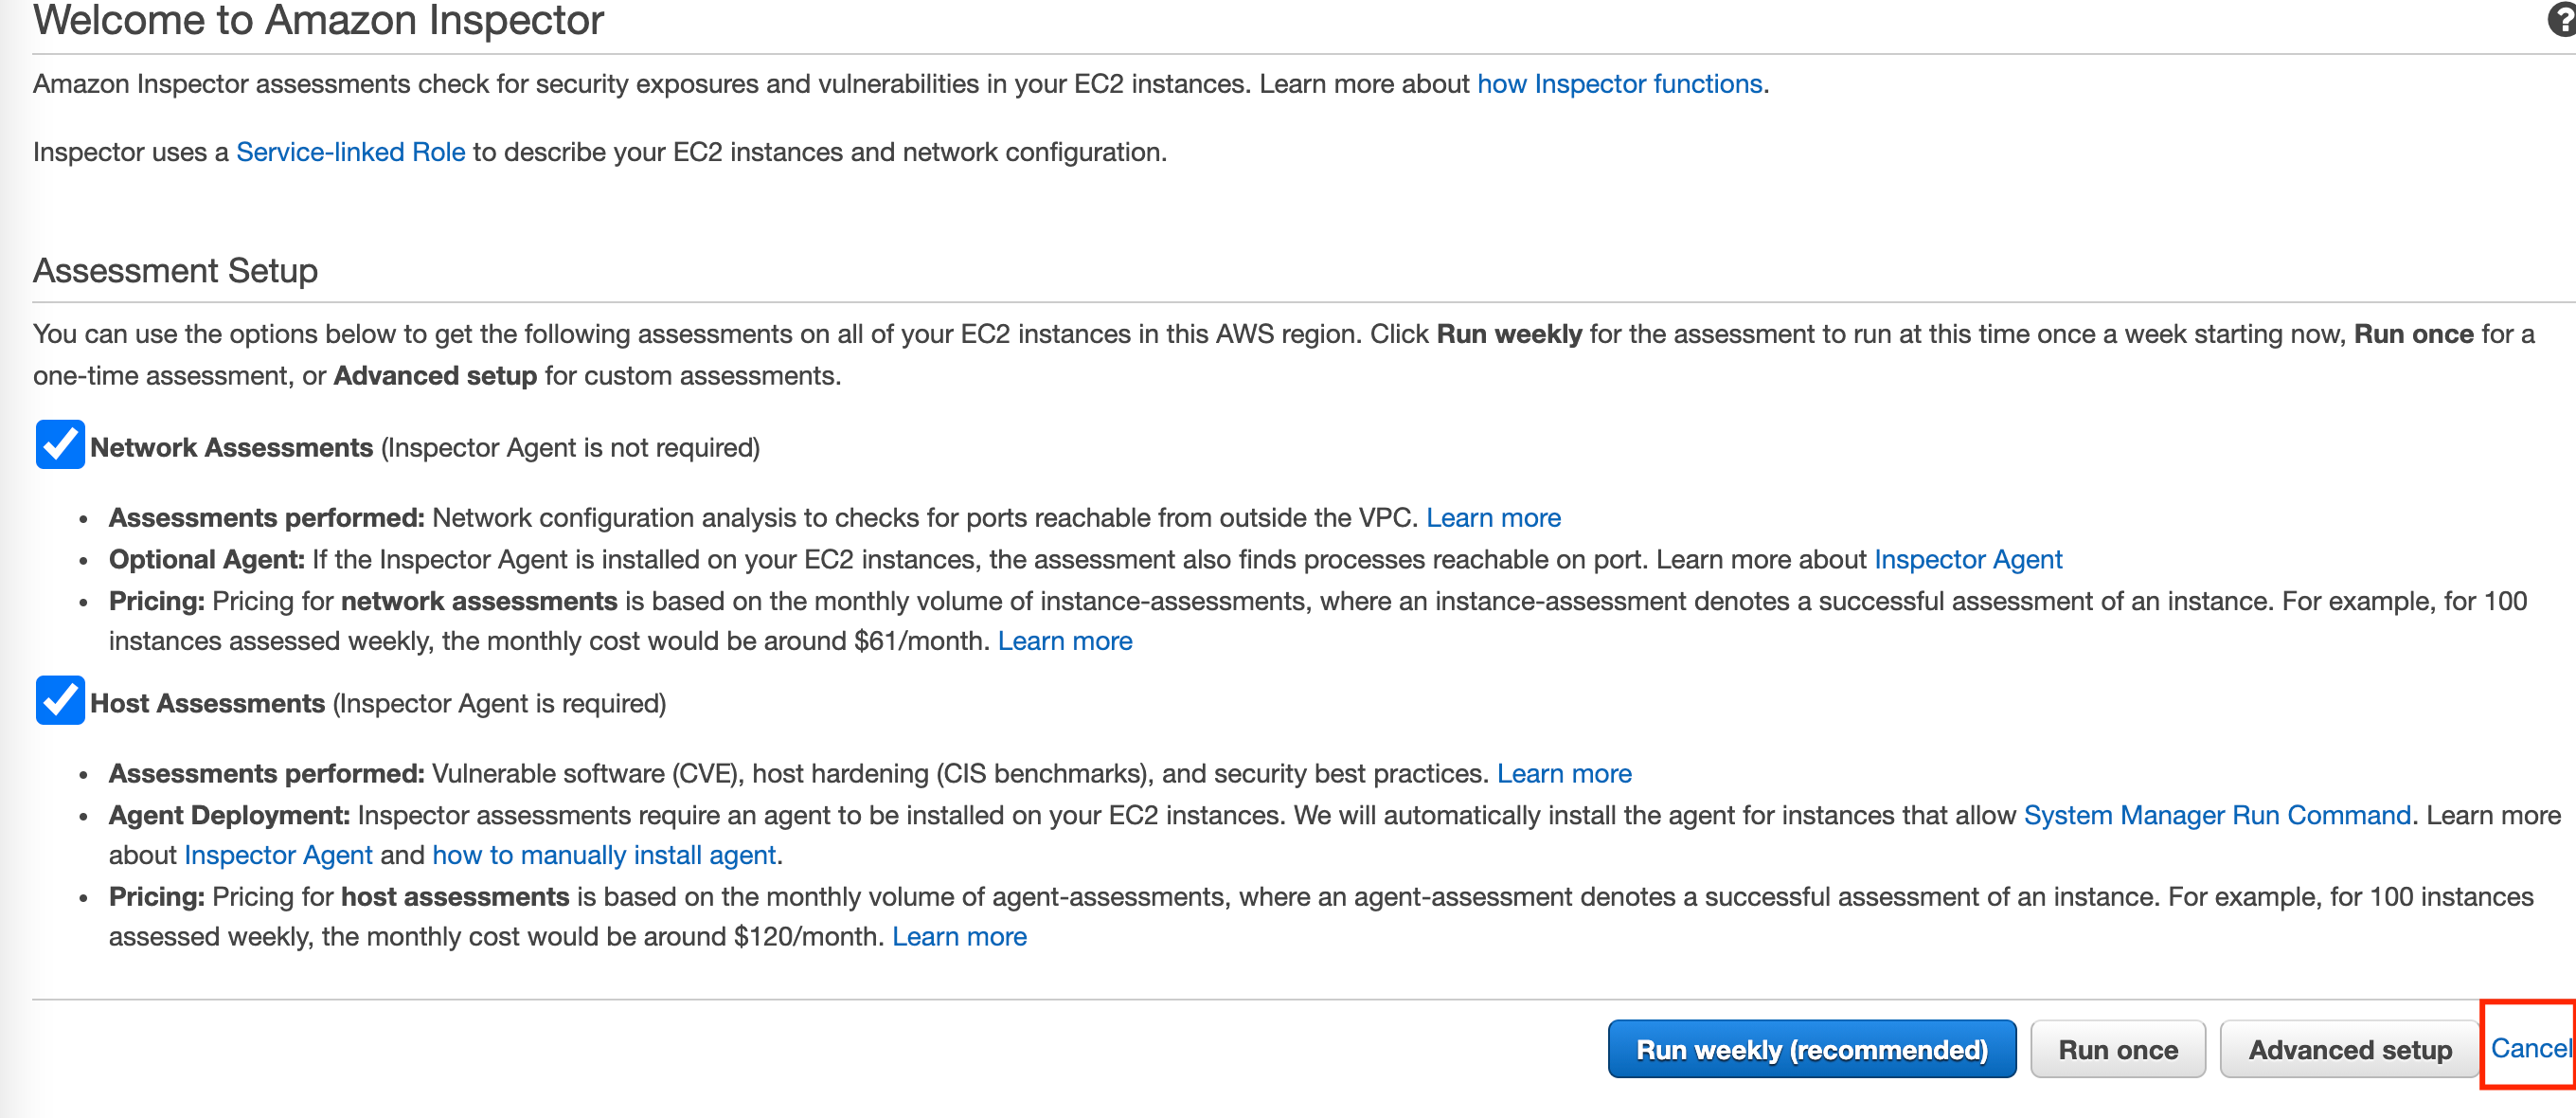
Task: Open the Service-linked Role link
Action: point(350,152)
